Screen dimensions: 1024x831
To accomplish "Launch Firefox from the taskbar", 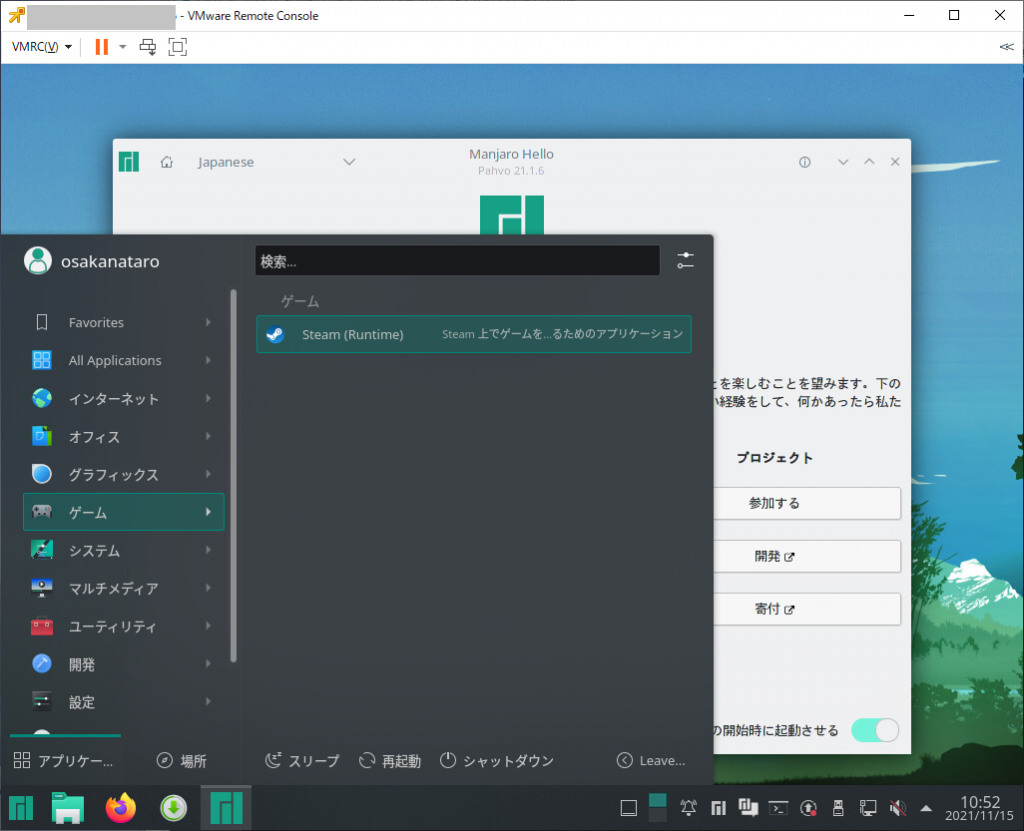I will (x=121, y=808).
